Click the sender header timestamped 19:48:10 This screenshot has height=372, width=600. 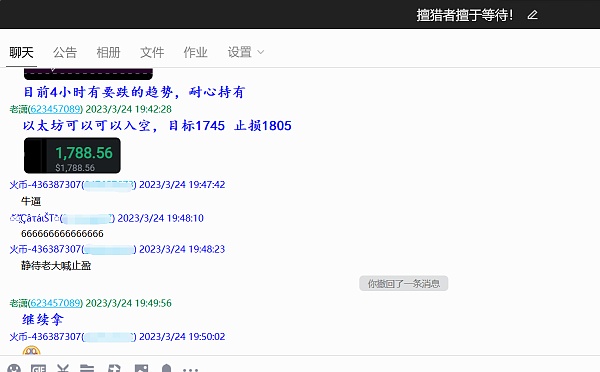click(106, 218)
